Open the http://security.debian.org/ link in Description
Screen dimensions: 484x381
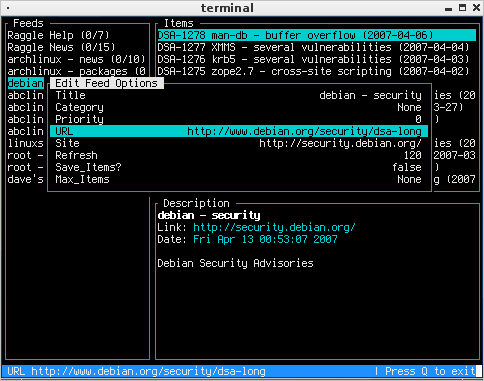pyautogui.click(x=274, y=227)
